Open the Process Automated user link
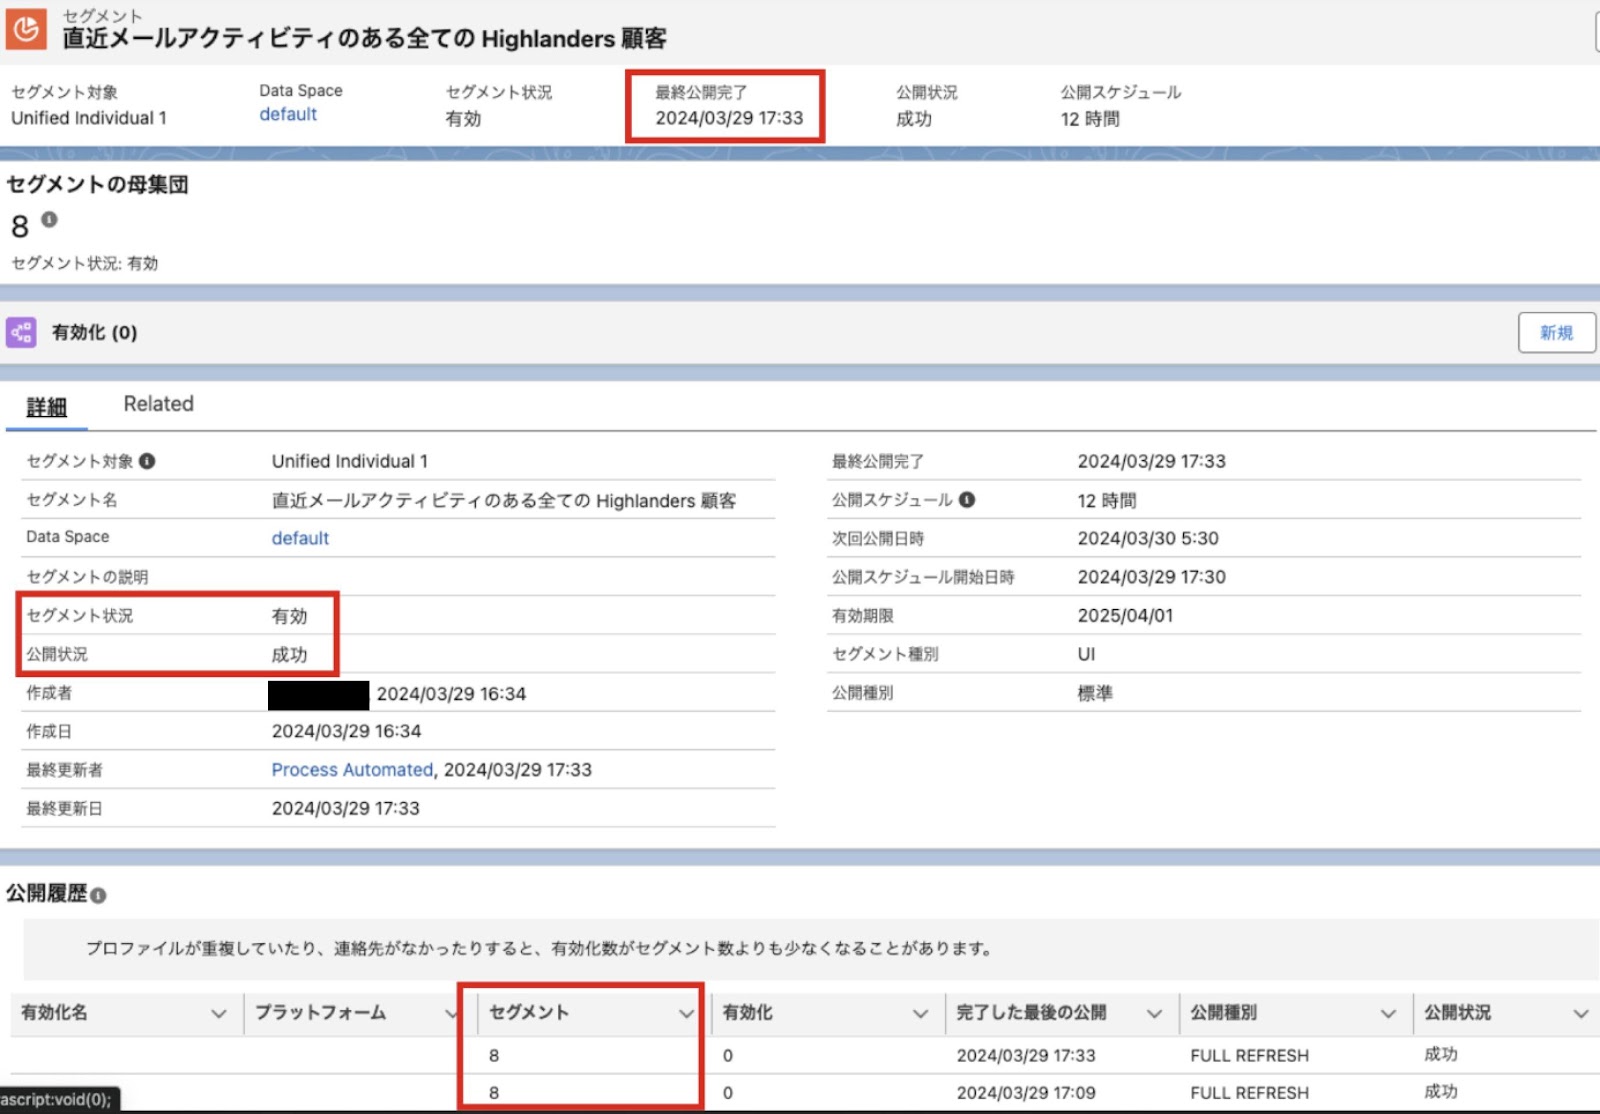This screenshot has width=1600, height=1114. coord(352,769)
